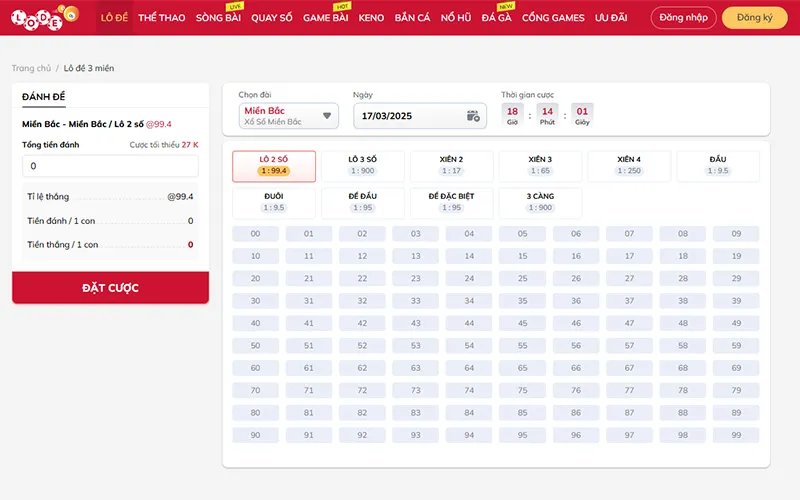Open the GAME BÀI menu

tap(326, 18)
